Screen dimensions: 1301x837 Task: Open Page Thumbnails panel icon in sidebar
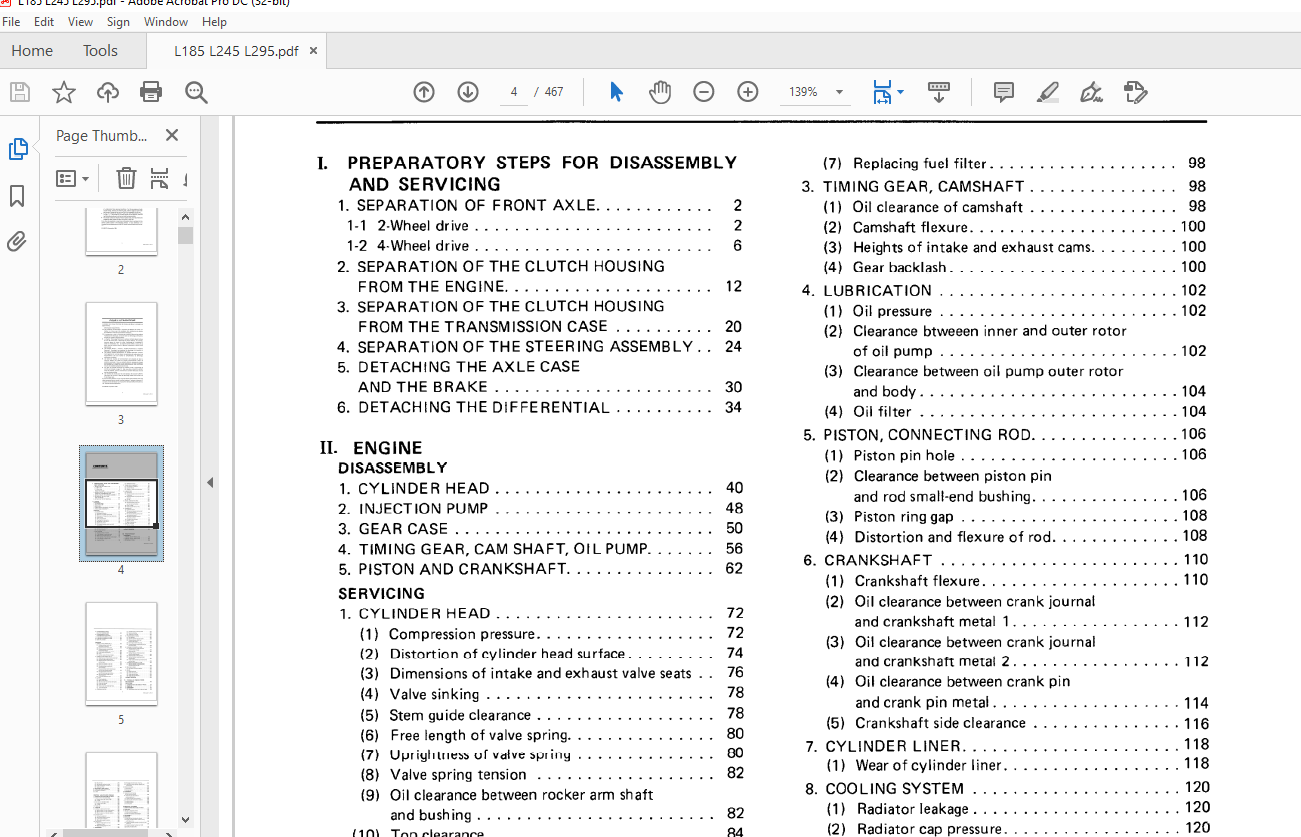(x=17, y=149)
